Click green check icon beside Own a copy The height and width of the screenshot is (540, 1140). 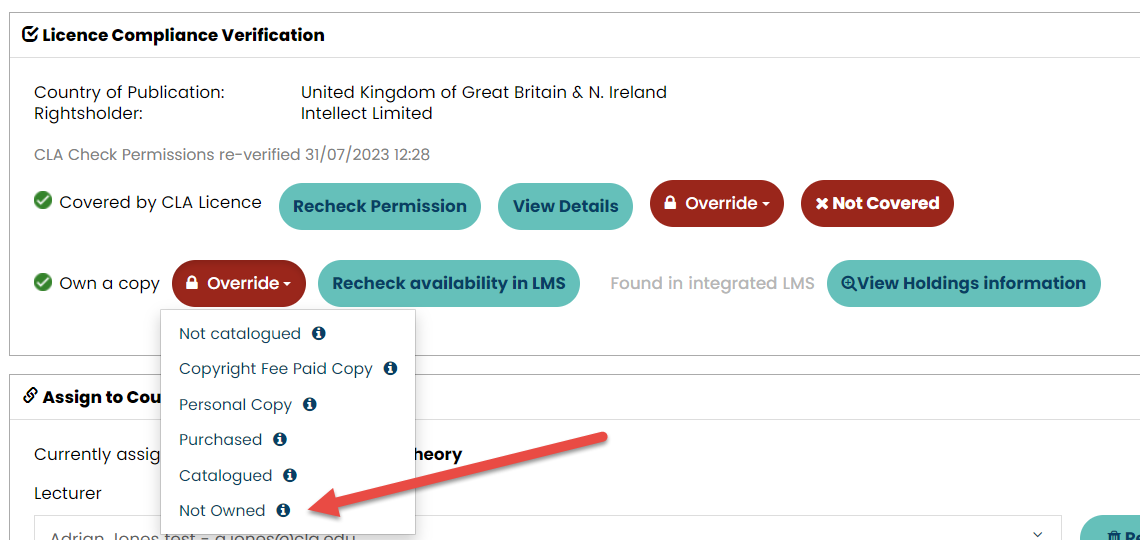(x=43, y=282)
